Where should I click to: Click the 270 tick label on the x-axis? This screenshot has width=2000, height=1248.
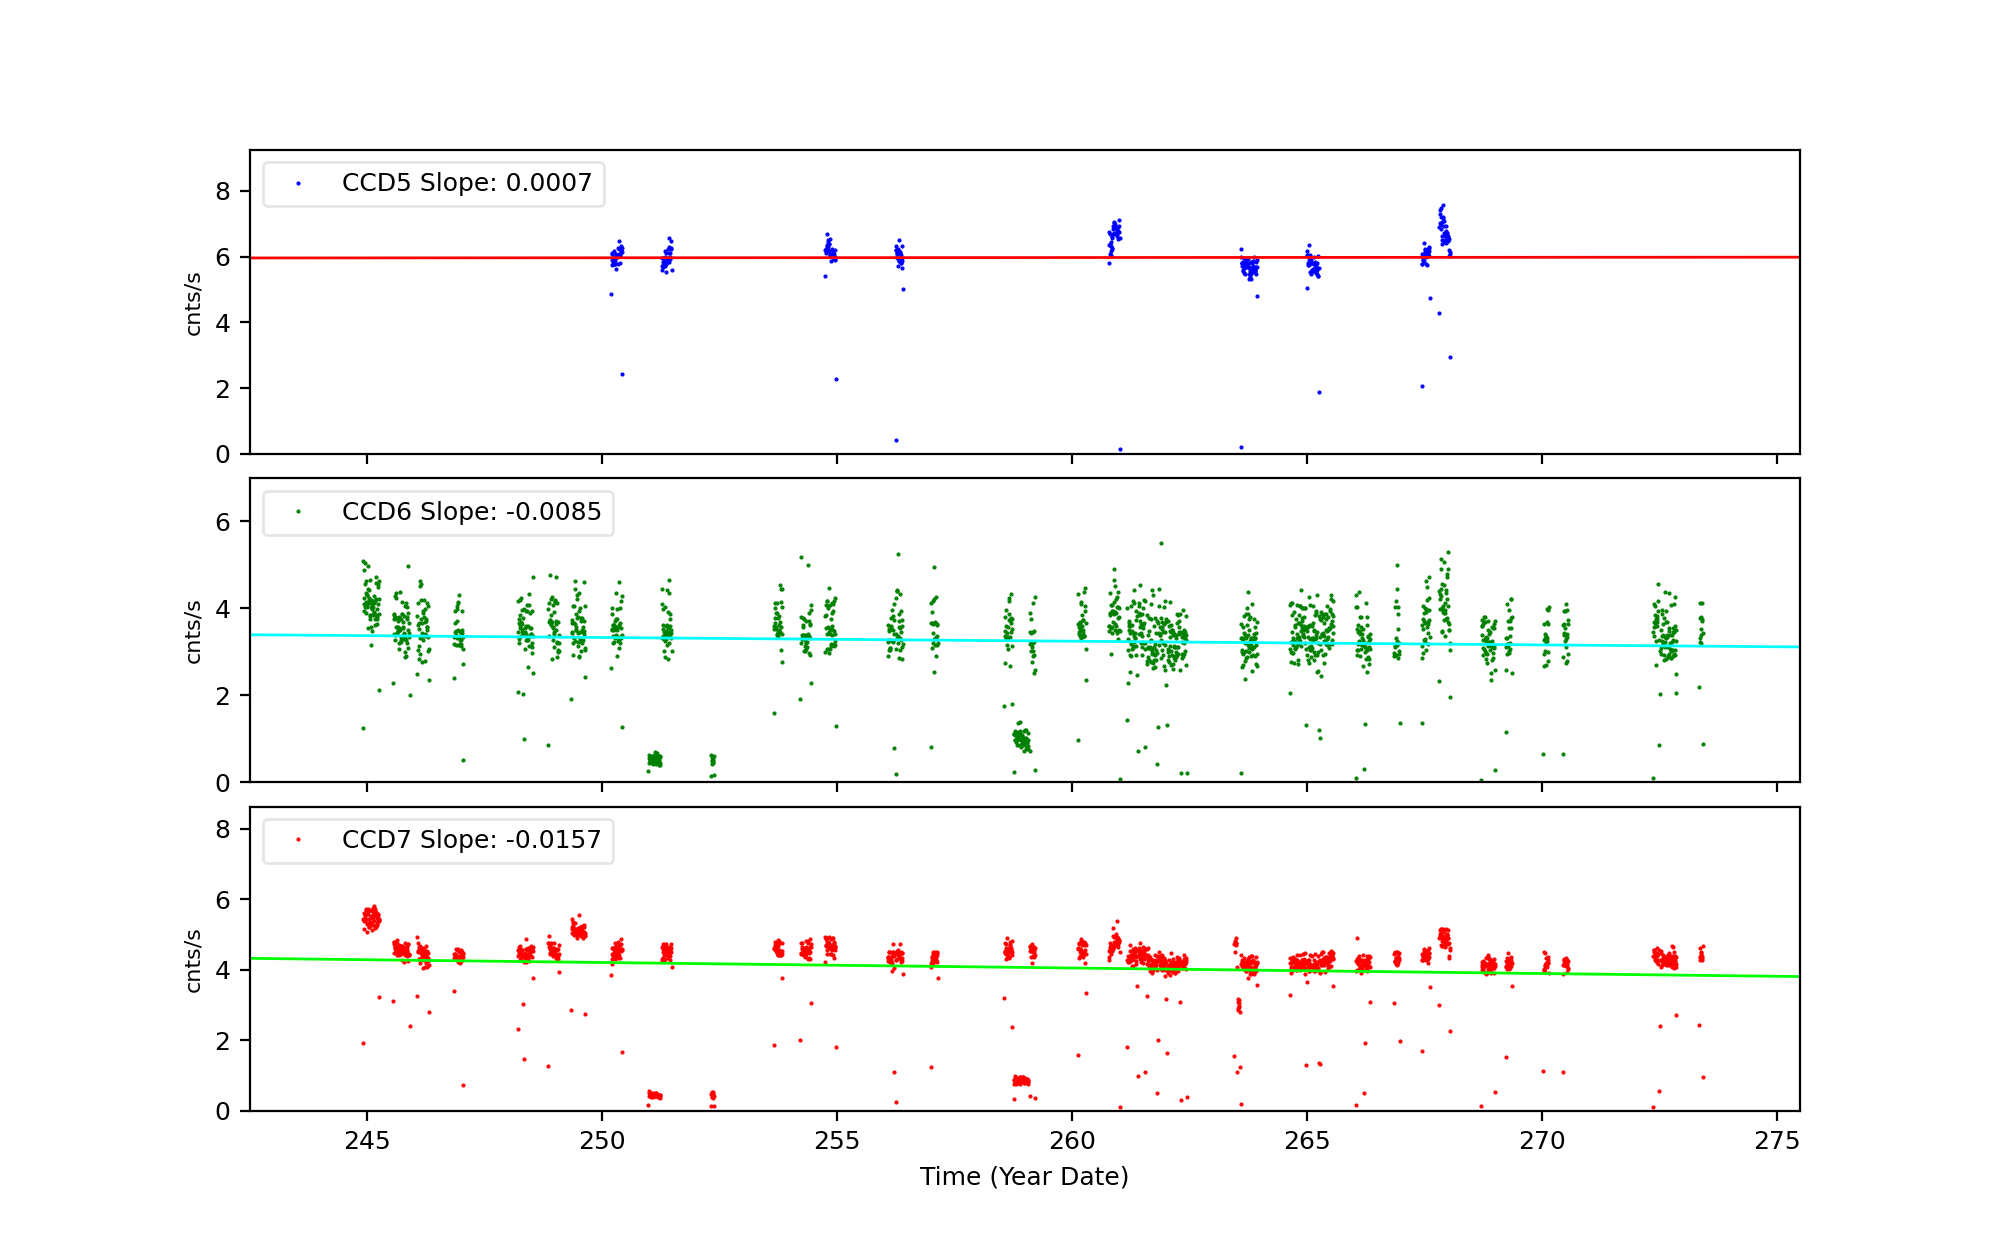point(1541,1141)
